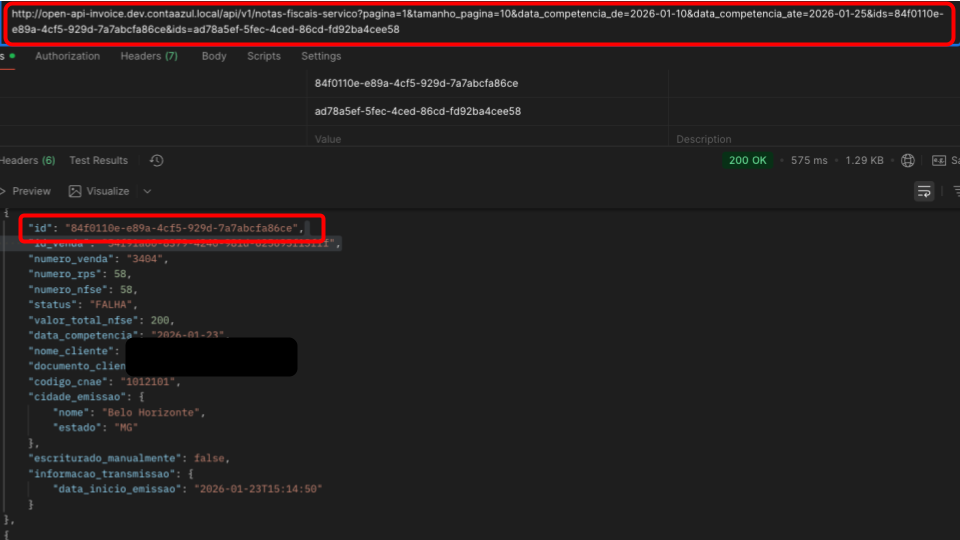The width and height of the screenshot is (960, 540).
Task: Click the save response example icon
Action: coord(939,160)
